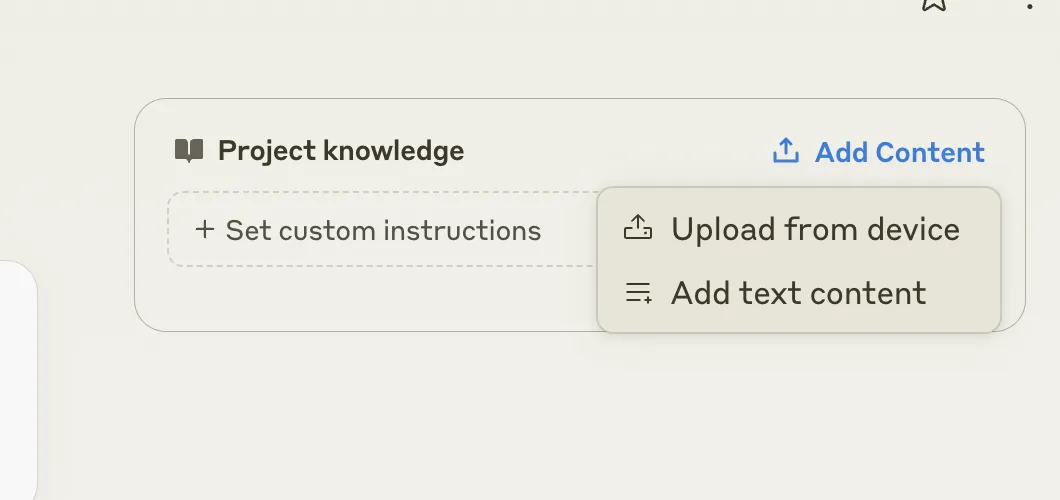The width and height of the screenshot is (1060, 500).
Task: Click the book icon next to Project knowledge
Action: tap(189, 151)
